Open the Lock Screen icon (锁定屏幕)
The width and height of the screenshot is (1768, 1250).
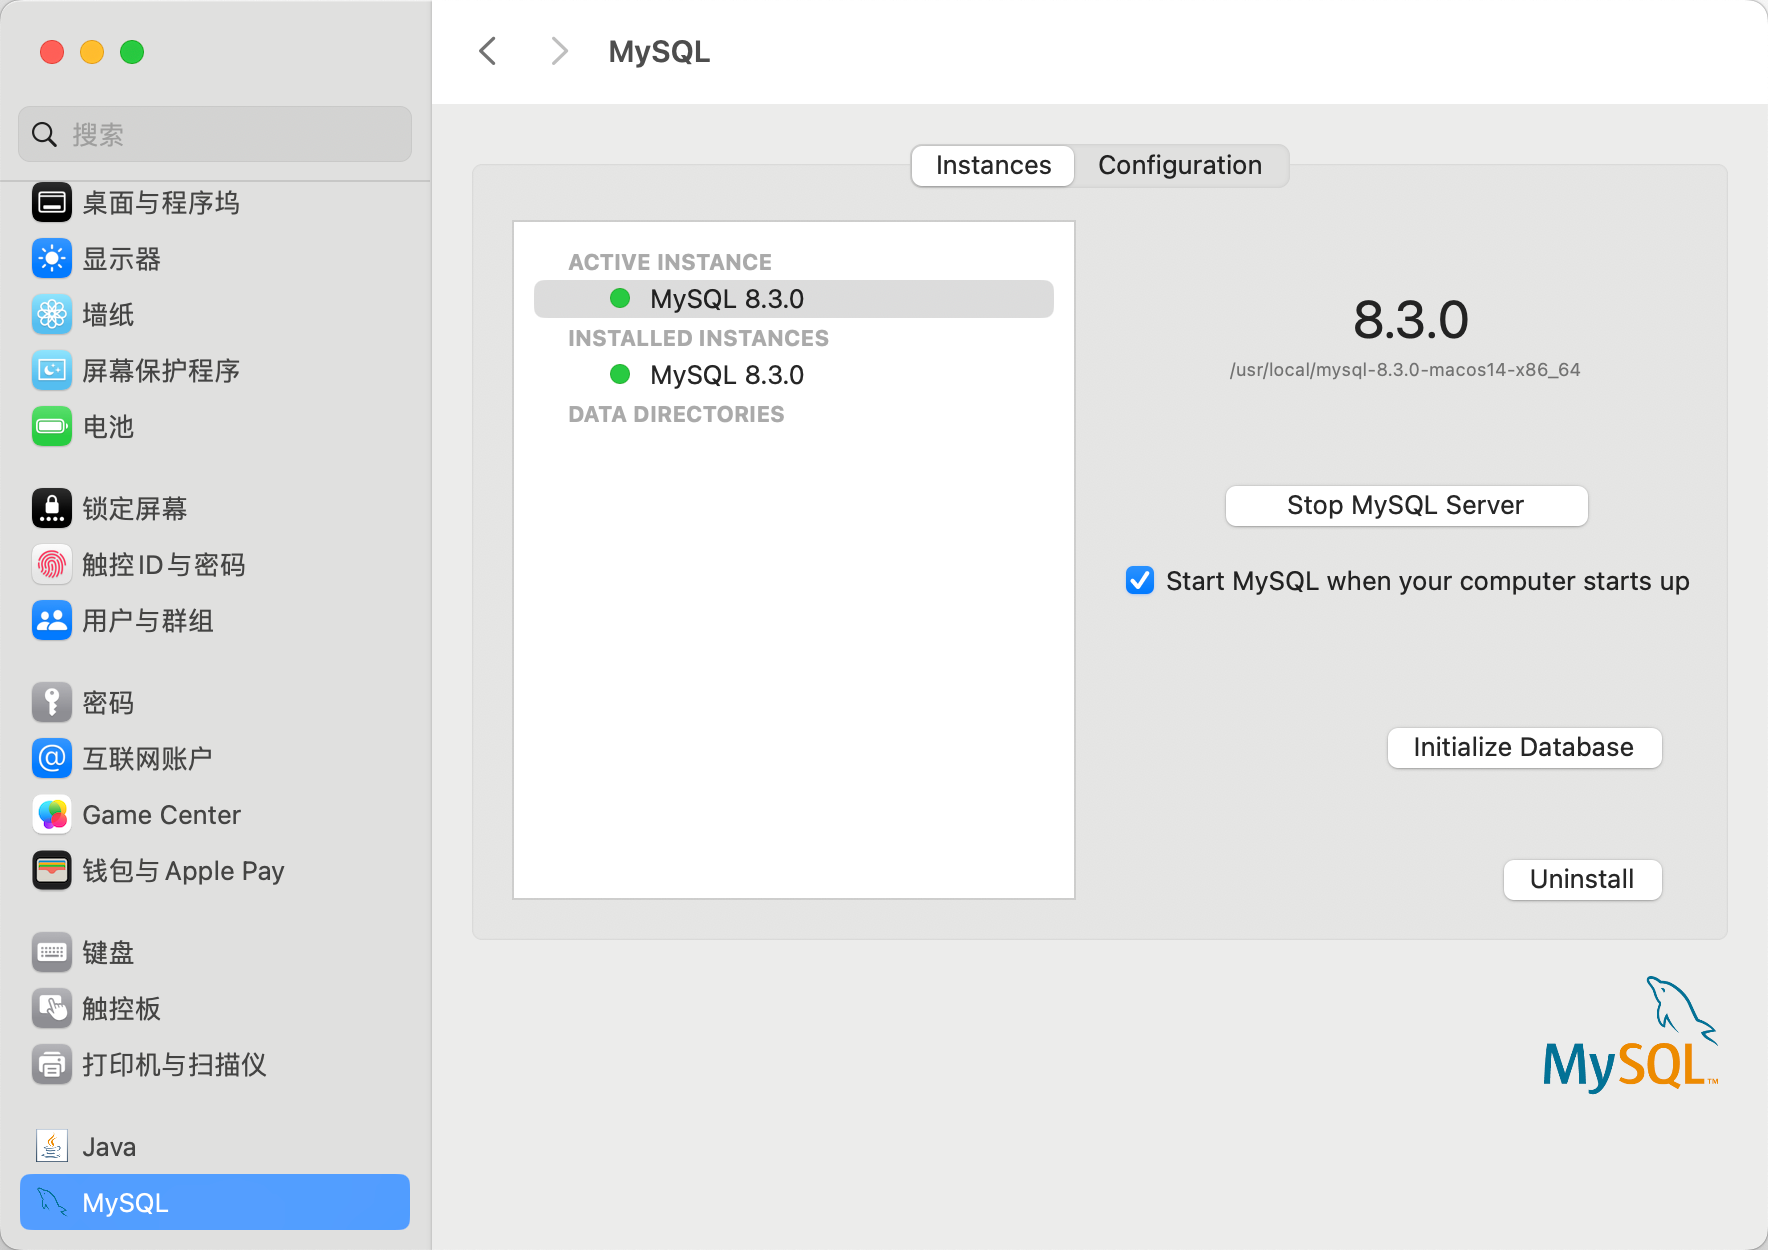coord(52,509)
